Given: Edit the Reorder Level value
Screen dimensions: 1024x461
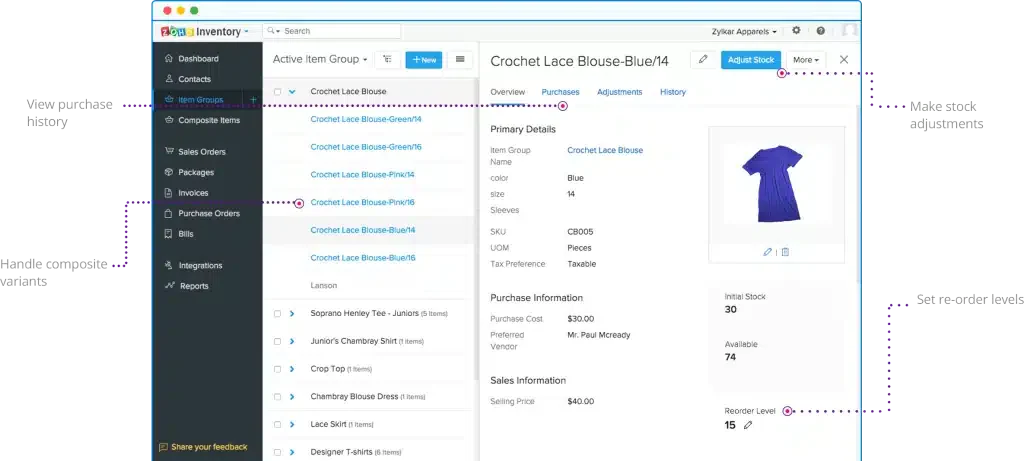Looking at the screenshot, I should pyautogui.click(x=748, y=425).
